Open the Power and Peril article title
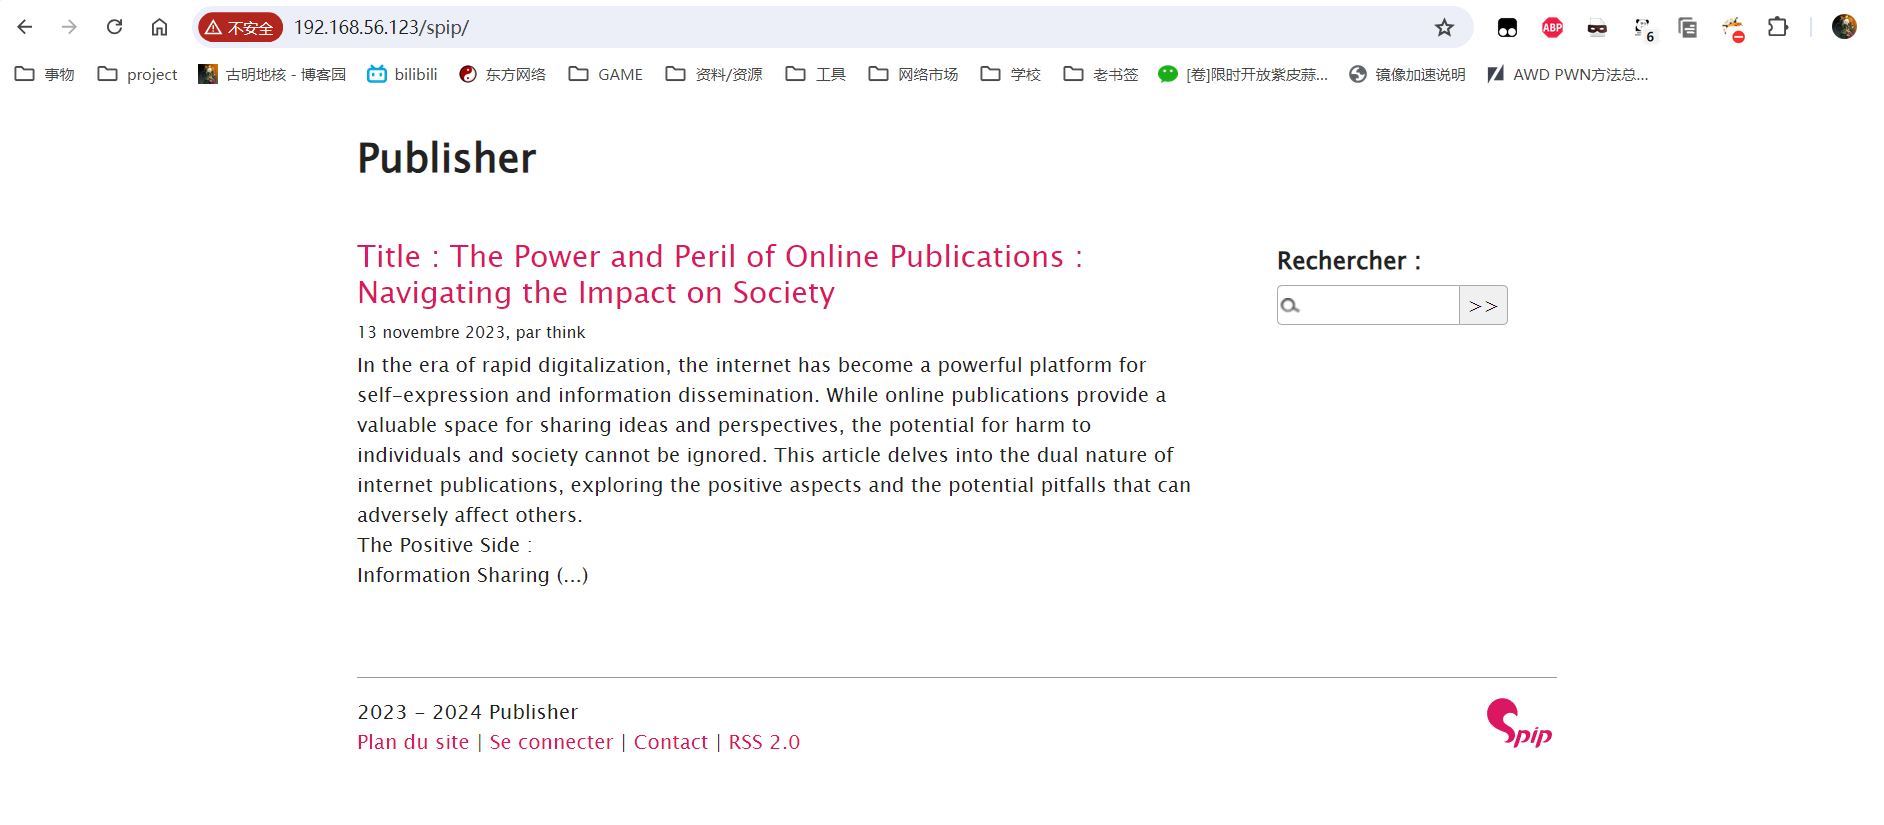The width and height of the screenshot is (1884, 825). coord(720,274)
